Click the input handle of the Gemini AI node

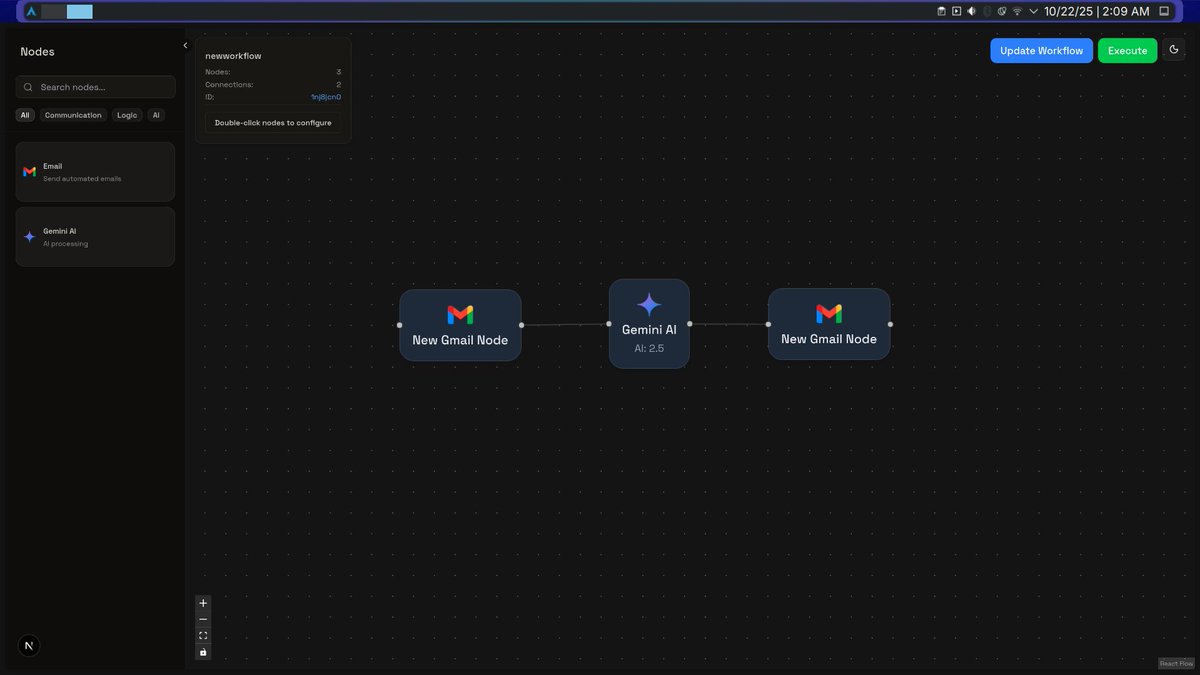[x=609, y=324]
